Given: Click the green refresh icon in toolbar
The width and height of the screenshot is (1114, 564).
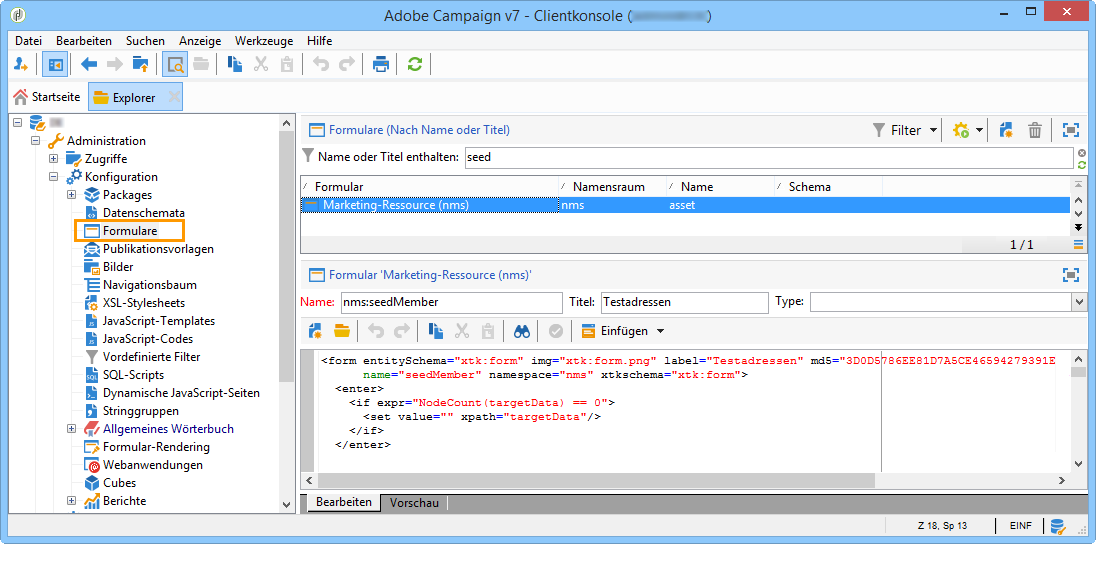Looking at the screenshot, I should 414,64.
